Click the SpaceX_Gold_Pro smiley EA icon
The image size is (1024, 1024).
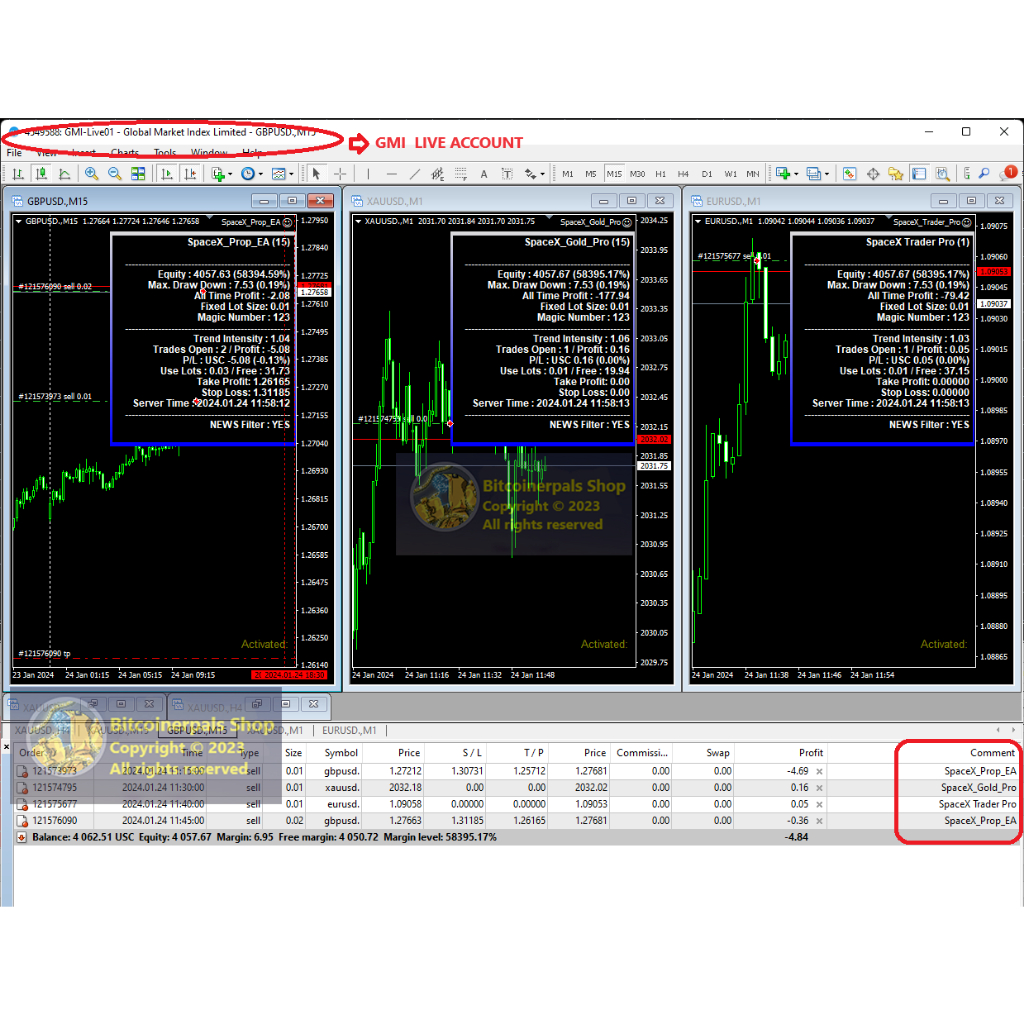point(628,222)
